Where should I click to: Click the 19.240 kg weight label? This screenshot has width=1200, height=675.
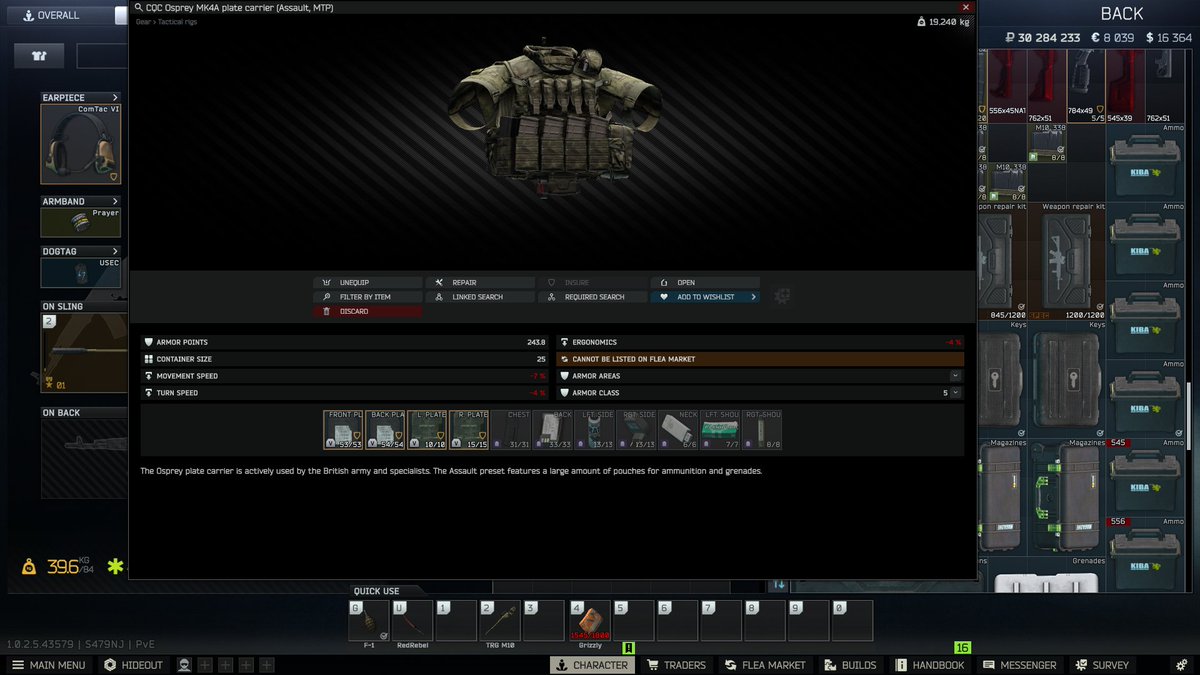(943, 21)
